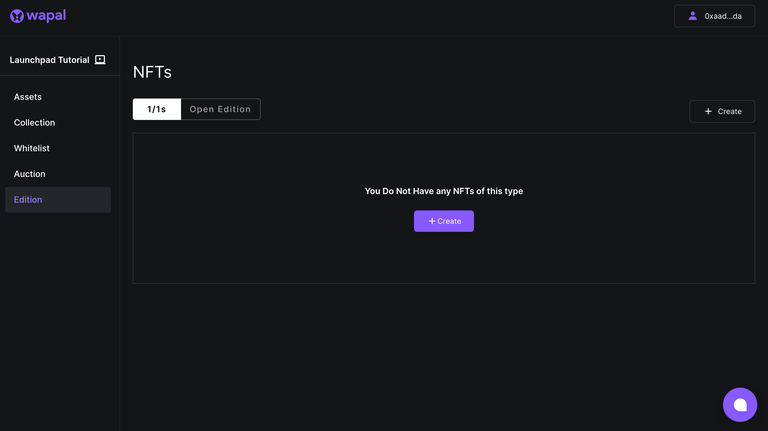Click the user avatar icon in wallet button
Image resolution: width=768 pixels, height=431 pixels.
pyautogui.click(x=693, y=16)
